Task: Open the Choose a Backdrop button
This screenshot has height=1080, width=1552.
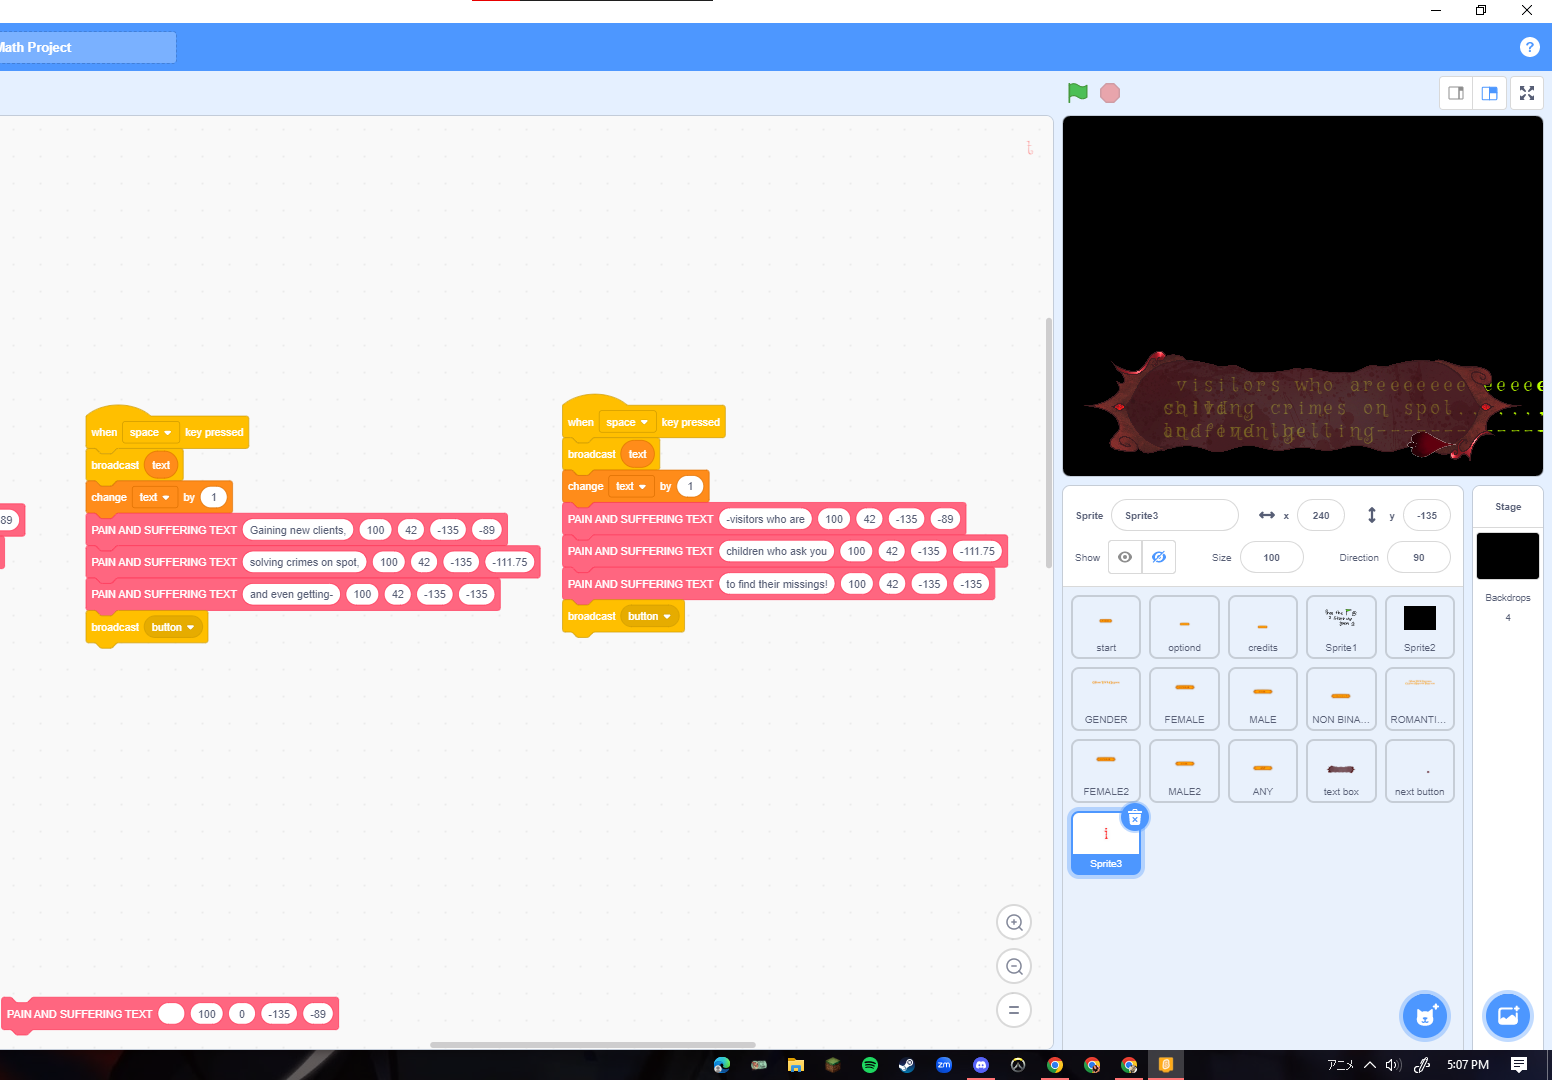Action: tap(1508, 1017)
